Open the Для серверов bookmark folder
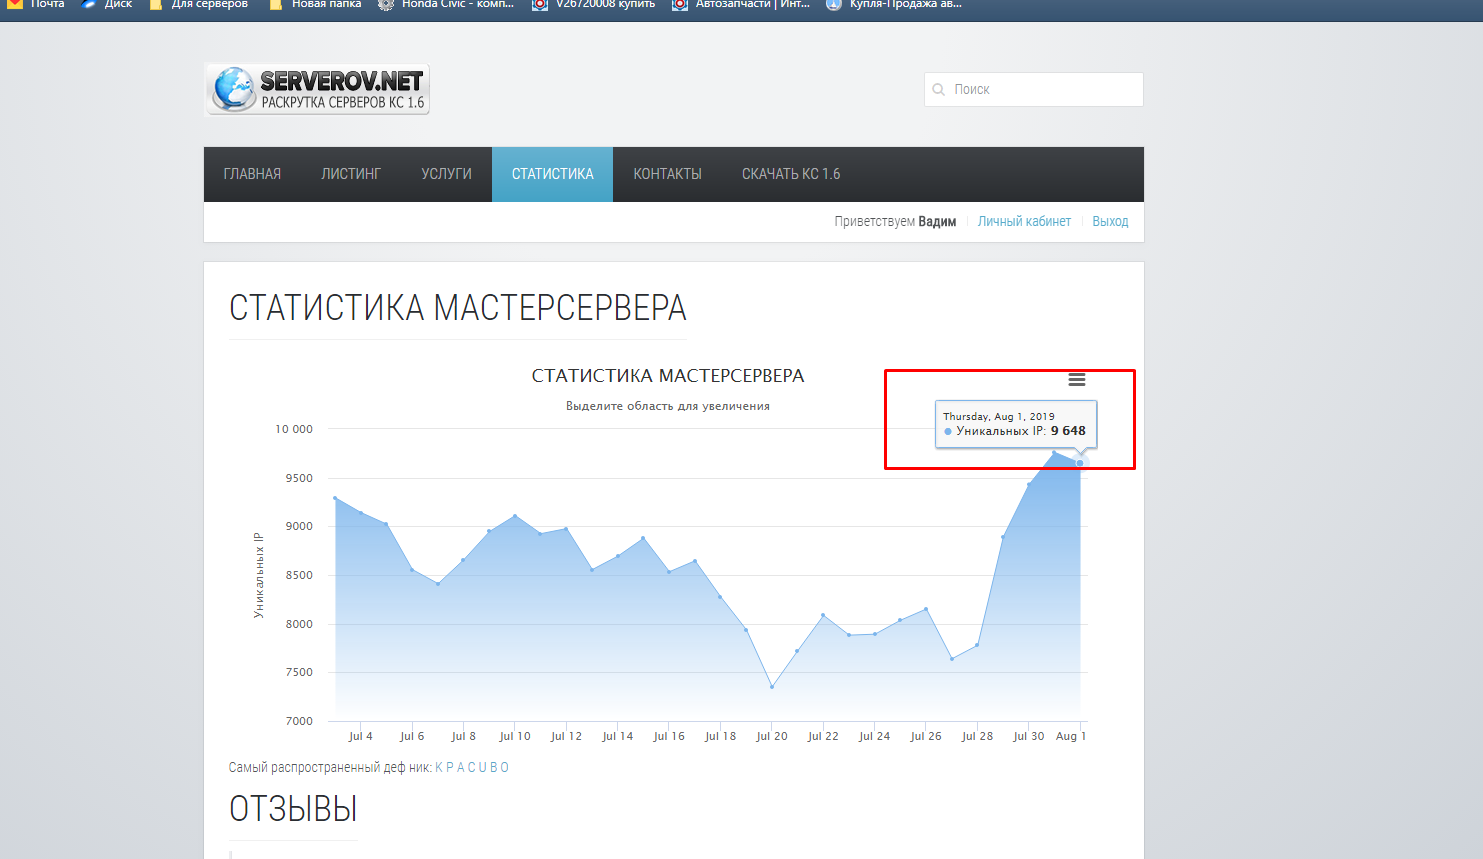Image resolution: width=1483 pixels, height=859 pixels. (199, 4)
